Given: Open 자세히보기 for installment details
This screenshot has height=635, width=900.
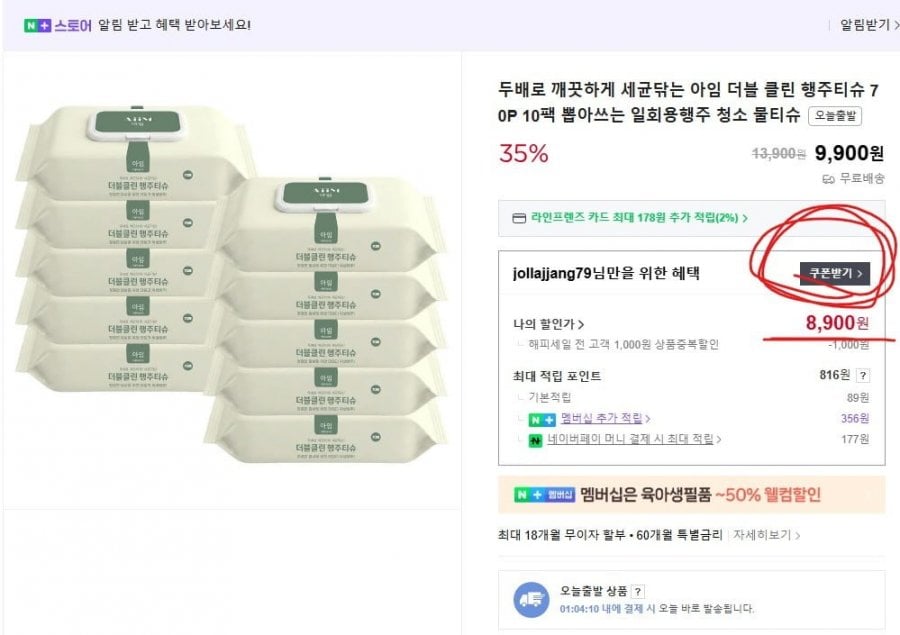Looking at the screenshot, I should (767, 535).
